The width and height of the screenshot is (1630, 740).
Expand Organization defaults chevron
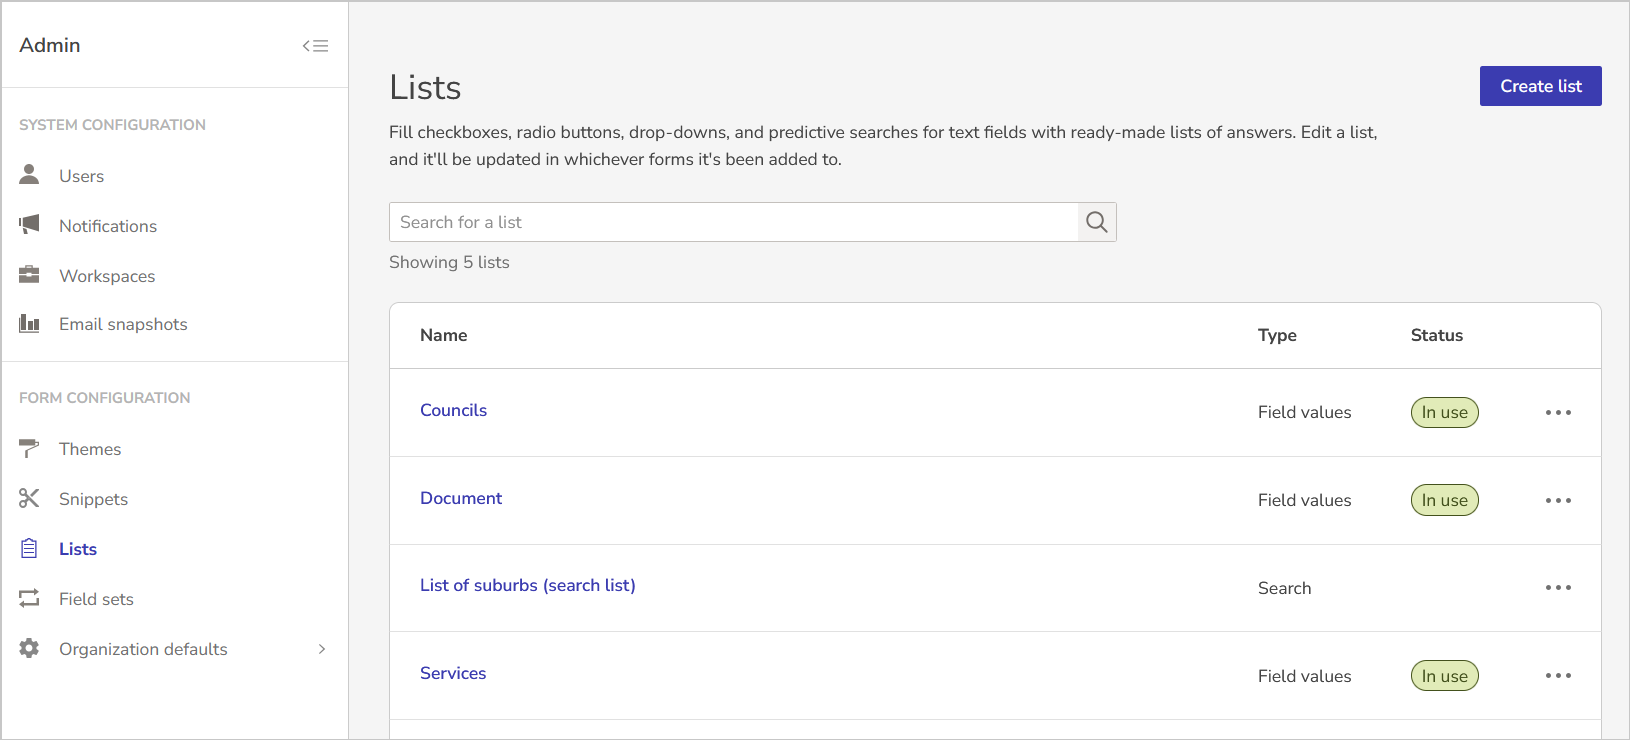[x=322, y=649]
